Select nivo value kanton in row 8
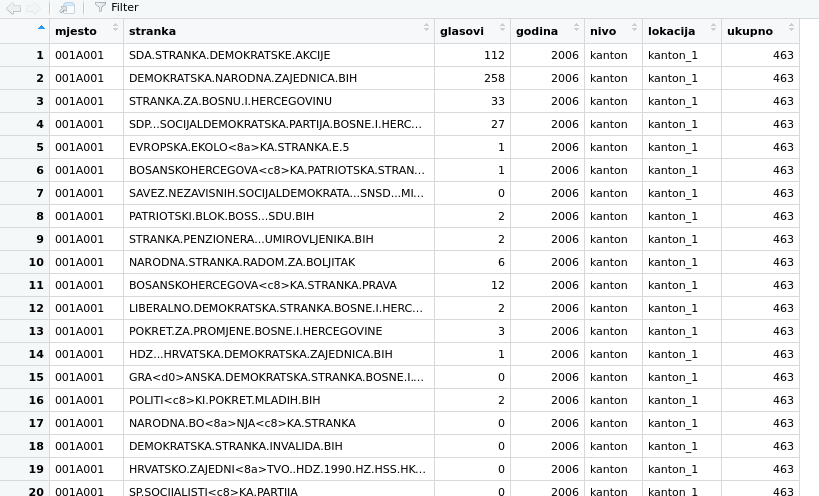The height and width of the screenshot is (496, 819). click(613, 216)
